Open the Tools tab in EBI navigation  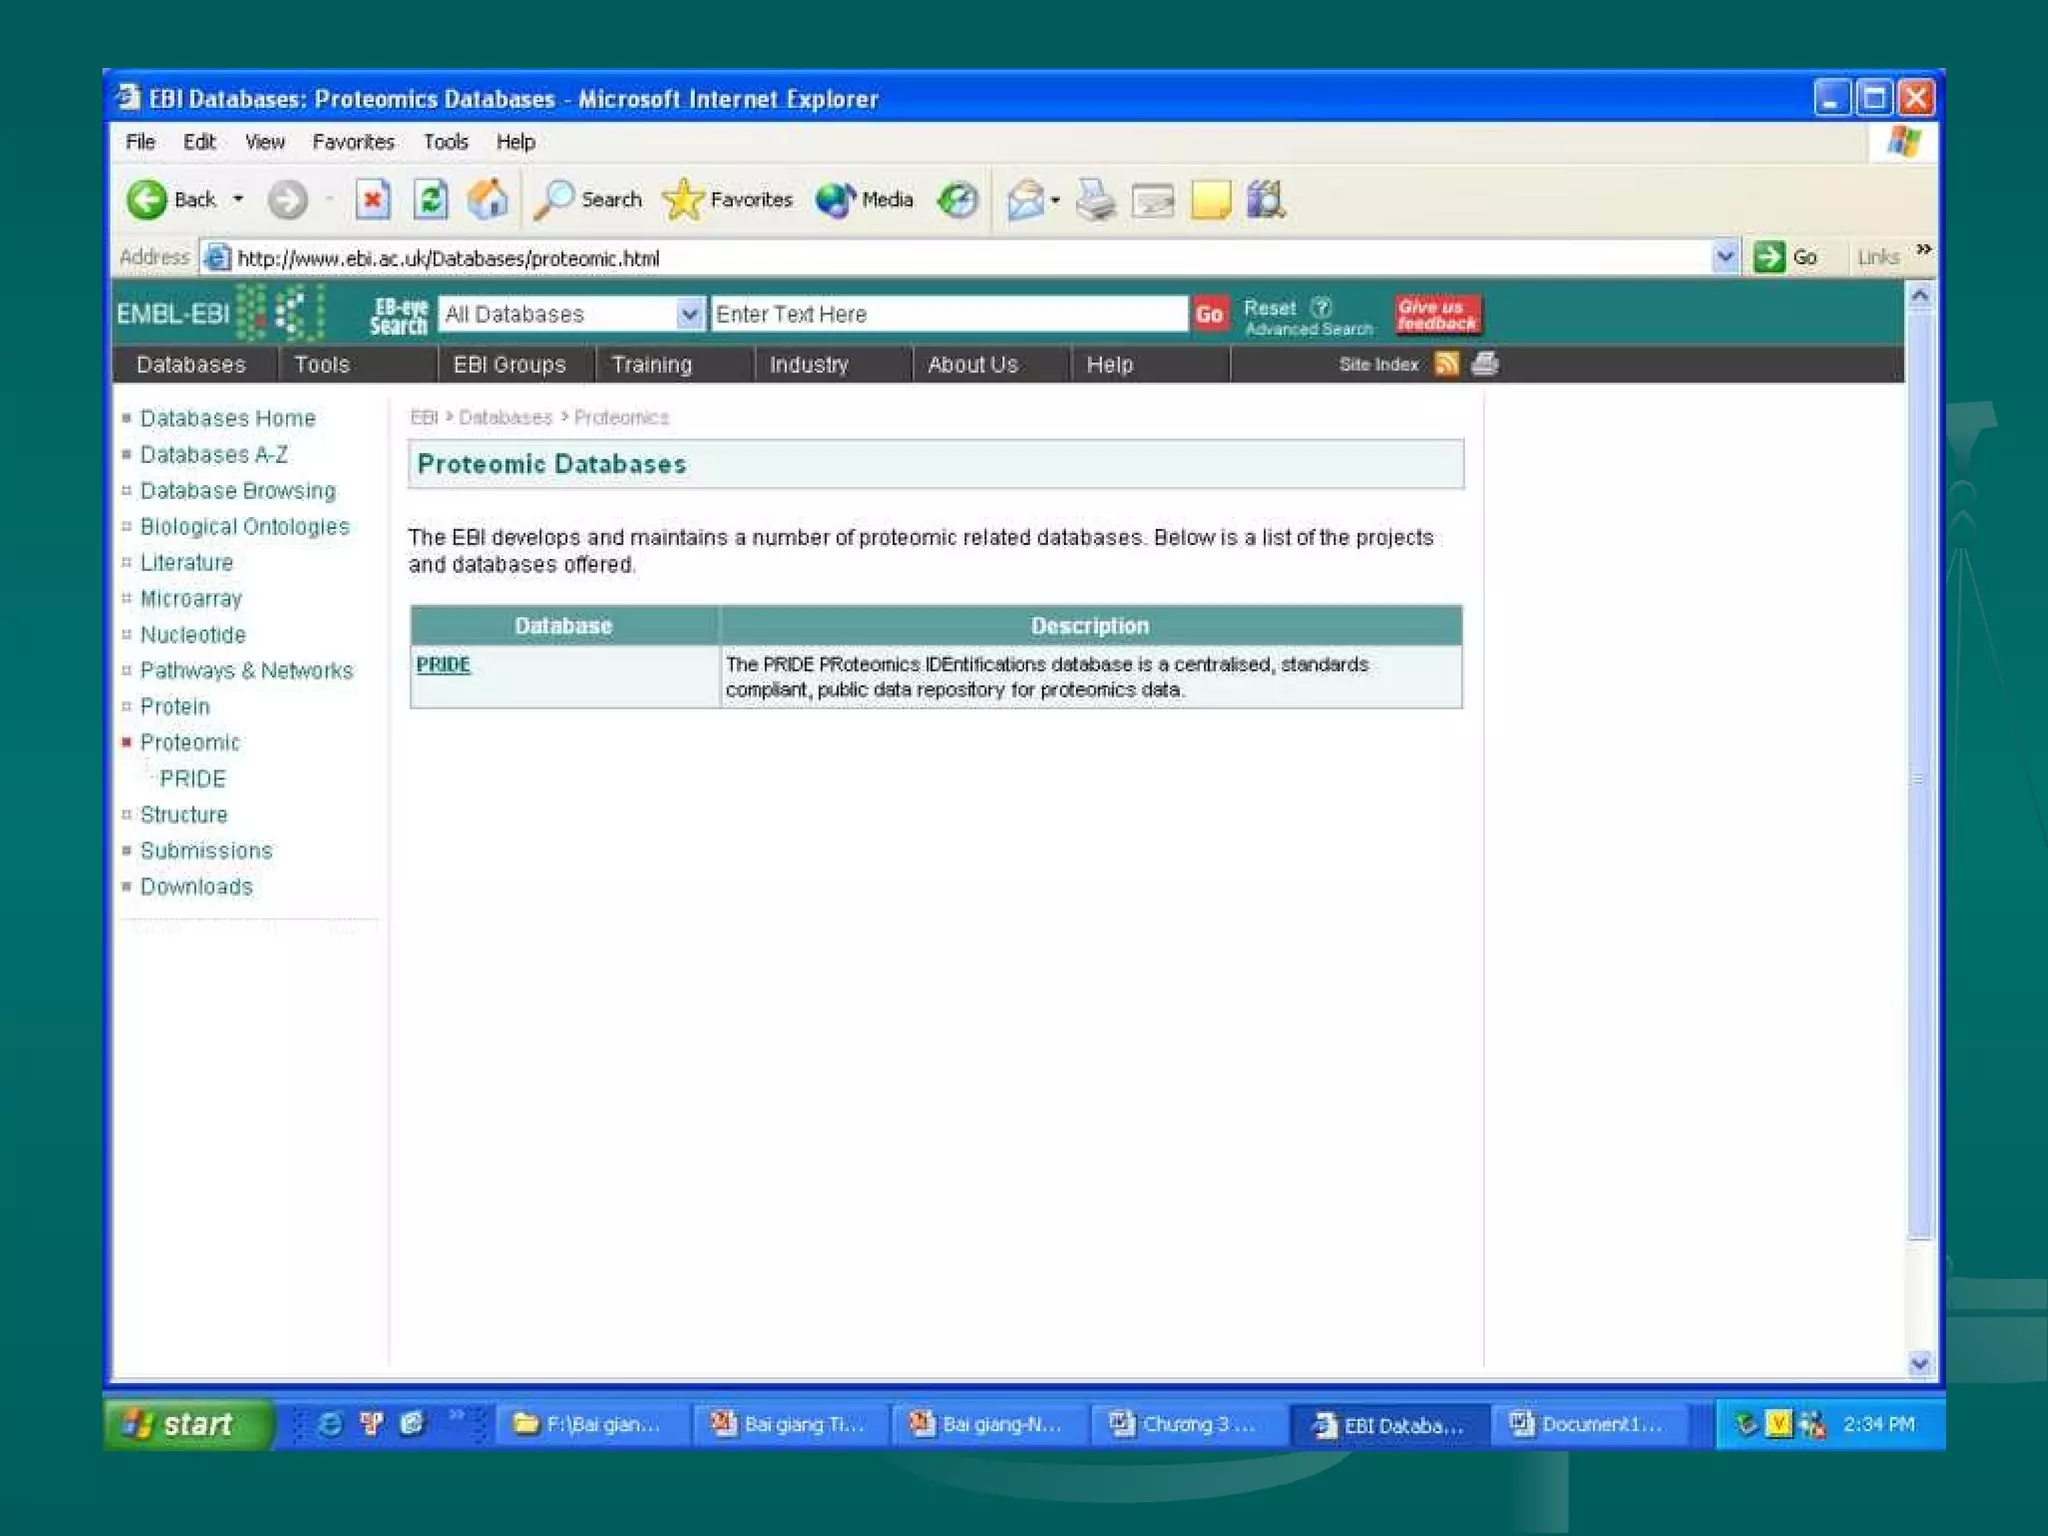click(x=321, y=365)
